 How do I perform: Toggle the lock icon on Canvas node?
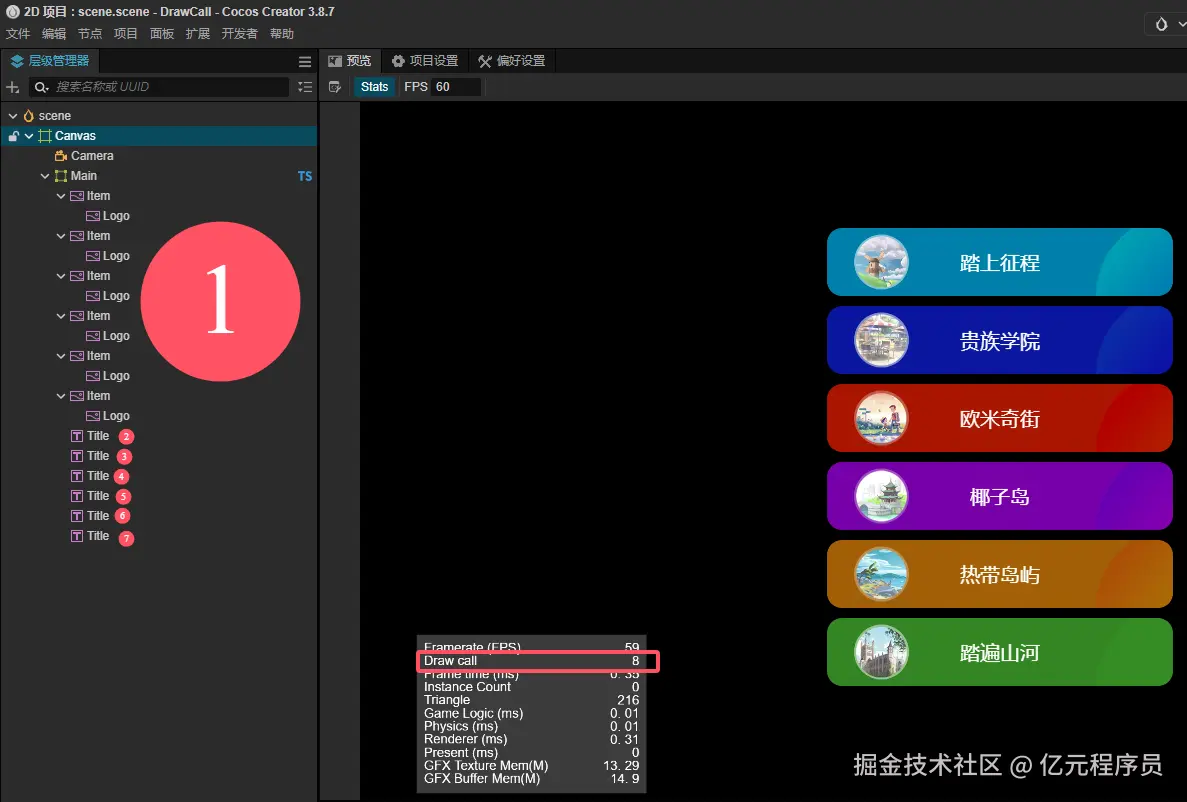point(13,136)
